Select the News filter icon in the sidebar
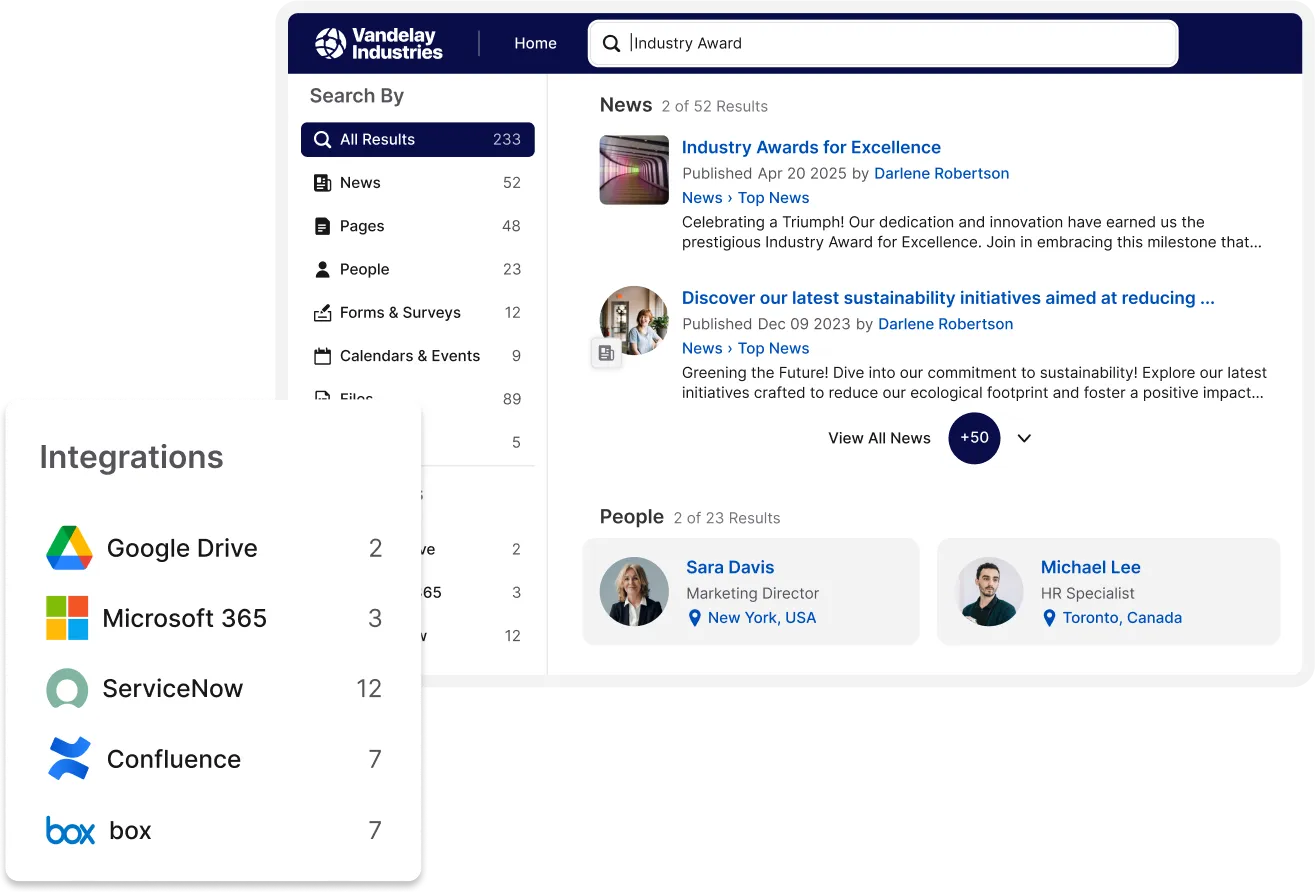 [323, 182]
